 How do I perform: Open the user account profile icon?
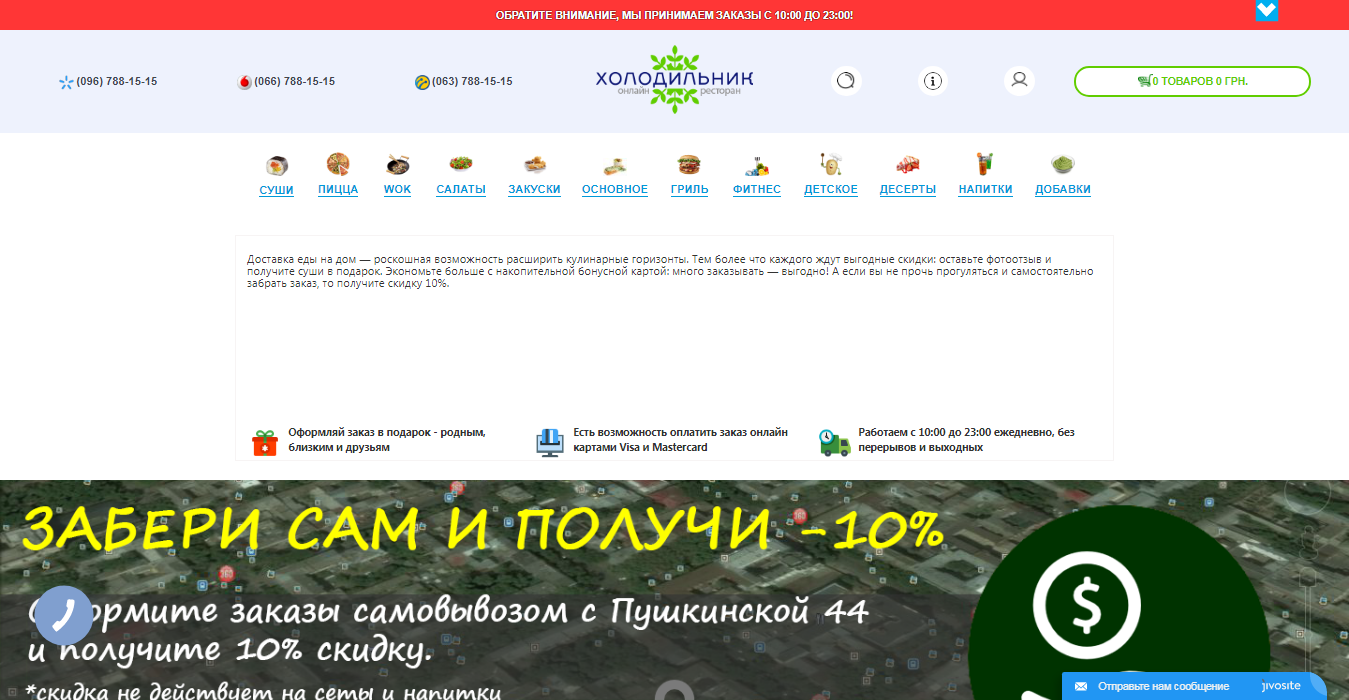[x=1019, y=80]
